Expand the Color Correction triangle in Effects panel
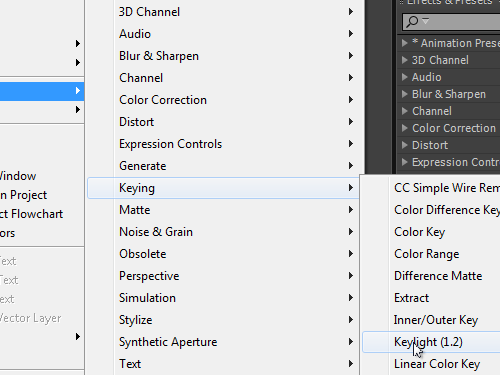This screenshot has width=500, height=375. pyautogui.click(x=405, y=128)
